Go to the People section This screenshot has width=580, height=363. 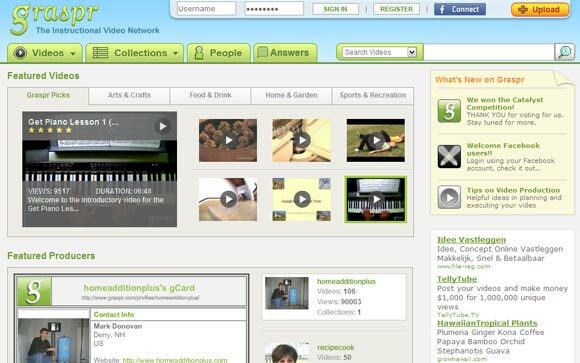coord(219,53)
